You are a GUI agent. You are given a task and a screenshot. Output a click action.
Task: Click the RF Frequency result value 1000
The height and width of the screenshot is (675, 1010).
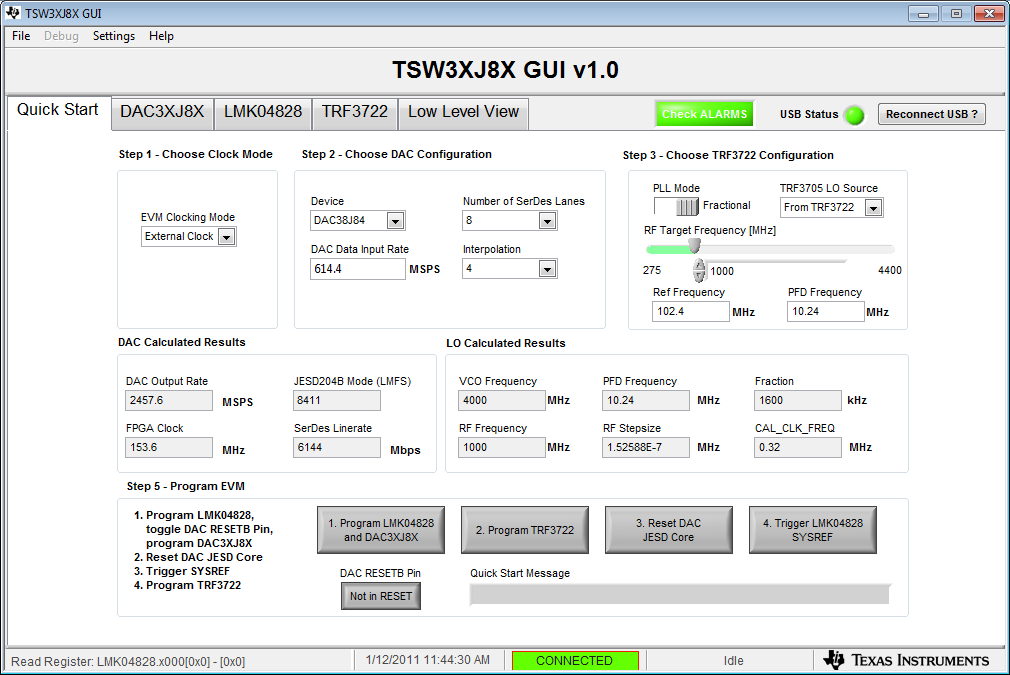(502, 448)
